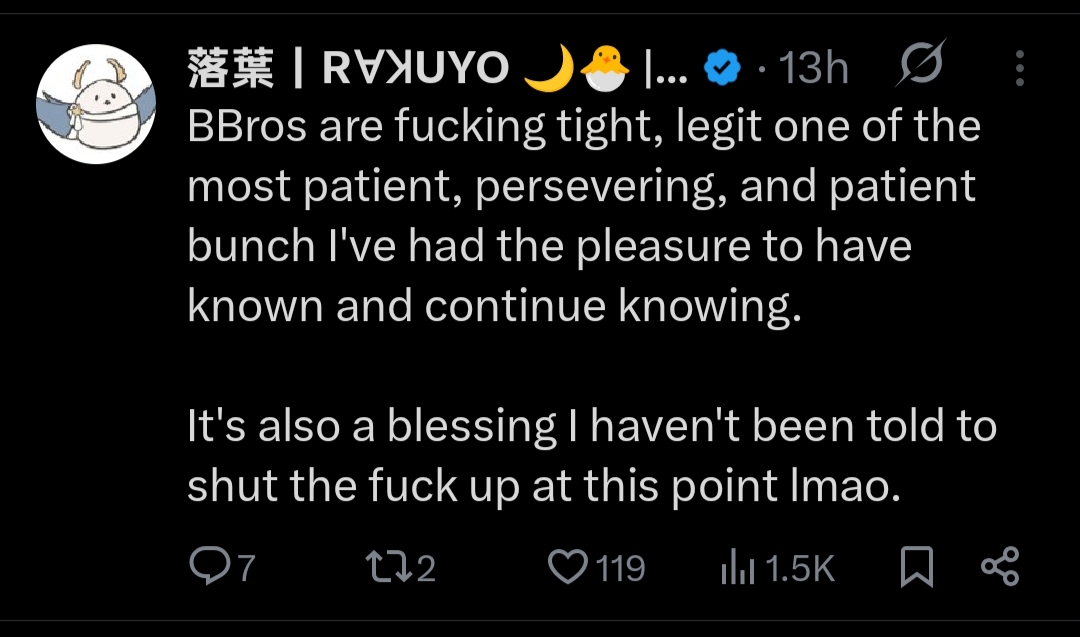The image size is (1080, 637).
Task: Click the hatching chick emoji in name
Action: pos(604,67)
